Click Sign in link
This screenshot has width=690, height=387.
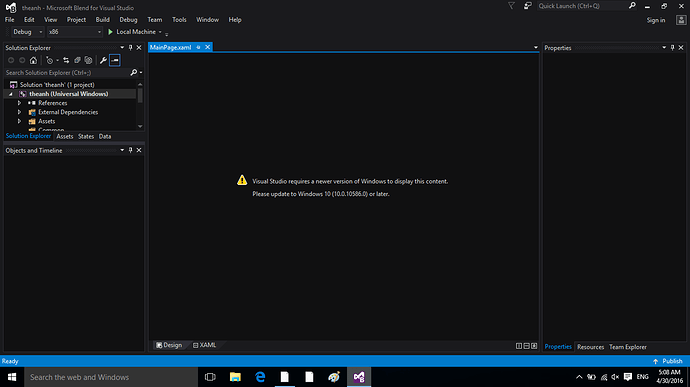tap(656, 20)
